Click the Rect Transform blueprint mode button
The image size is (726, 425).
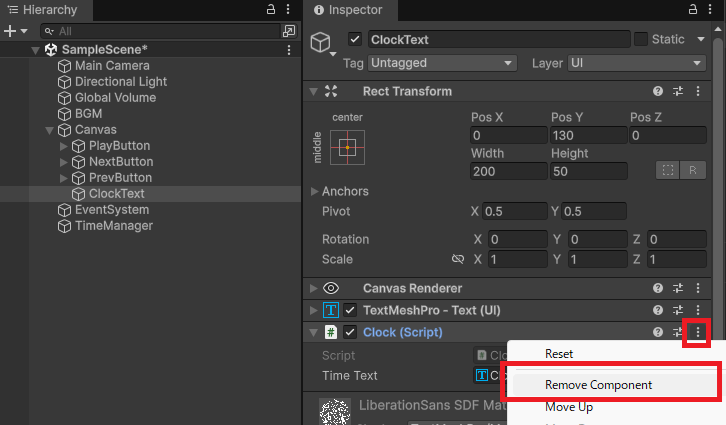667,170
